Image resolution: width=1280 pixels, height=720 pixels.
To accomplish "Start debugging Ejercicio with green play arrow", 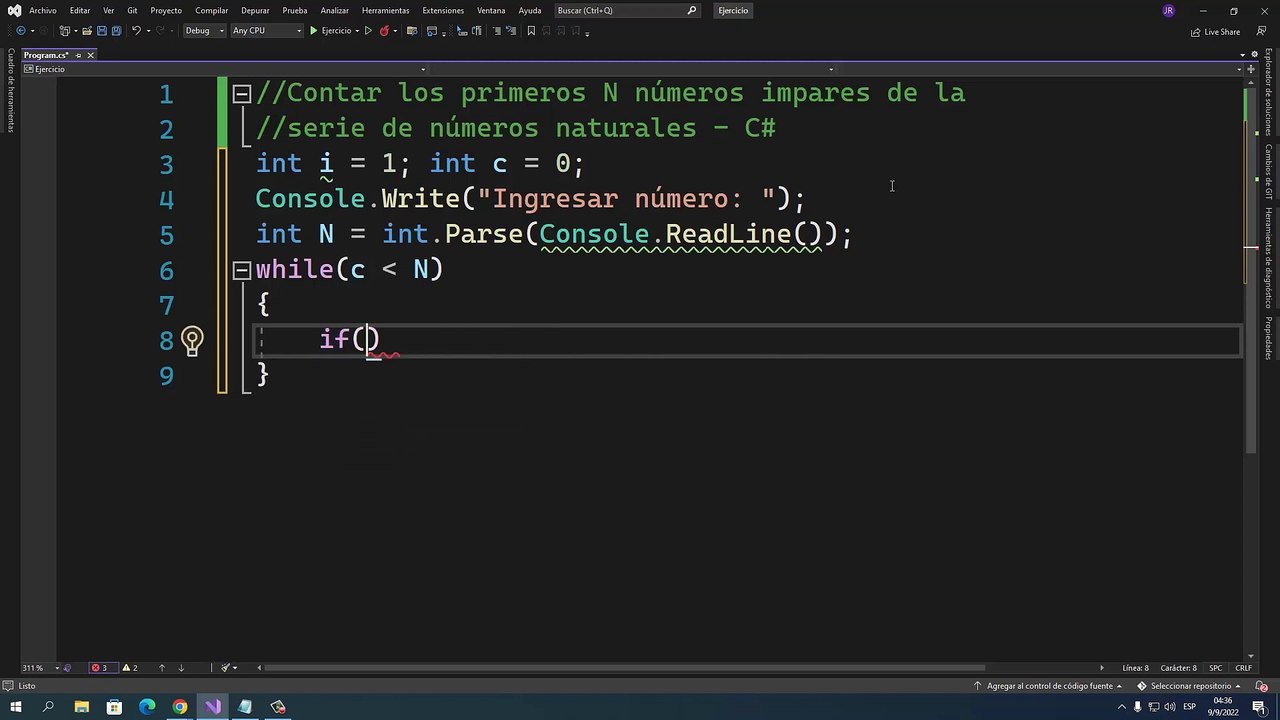I will coord(313,31).
